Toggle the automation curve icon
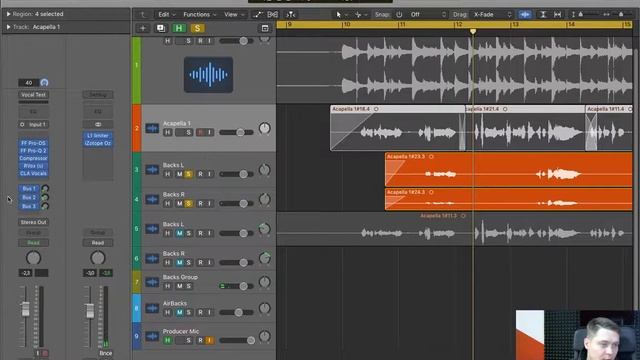 point(257,15)
